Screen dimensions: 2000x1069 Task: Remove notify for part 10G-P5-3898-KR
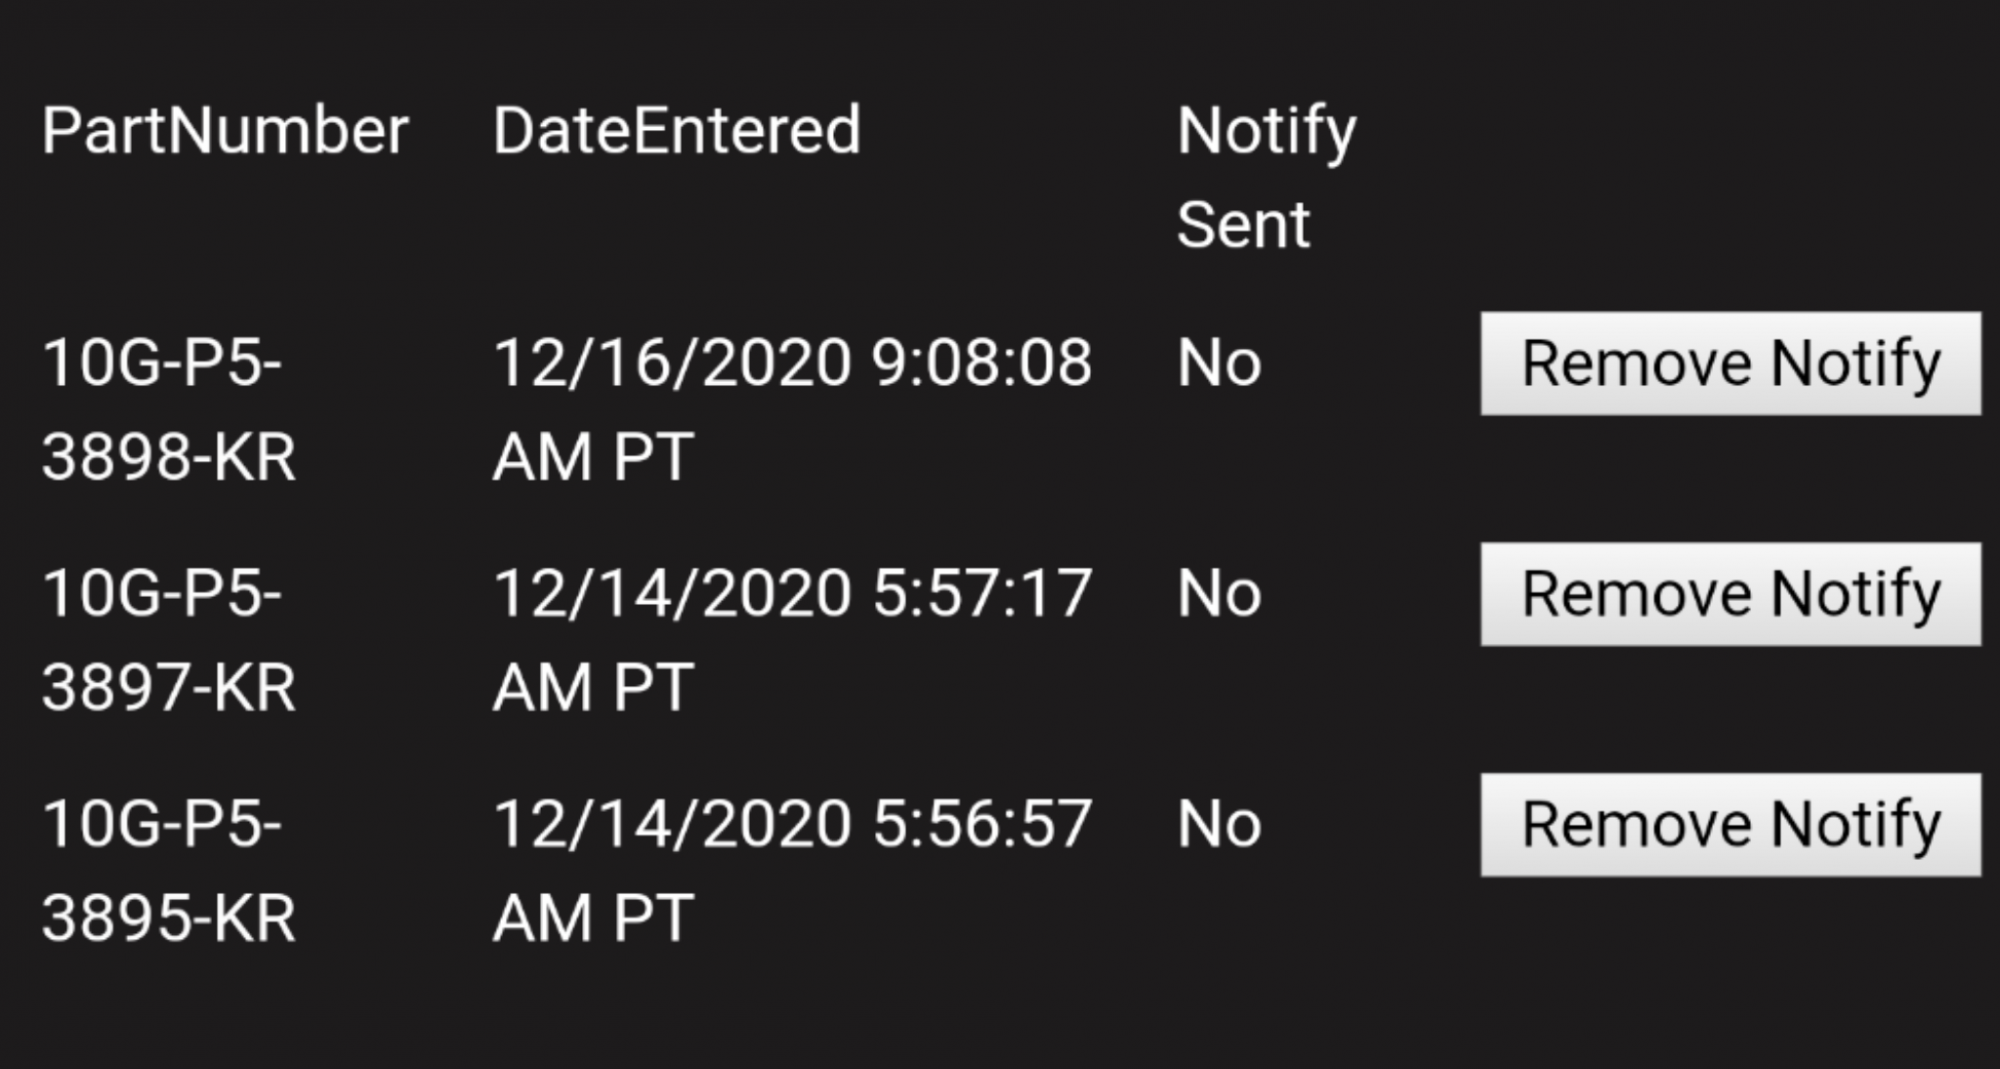[1730, 363]
